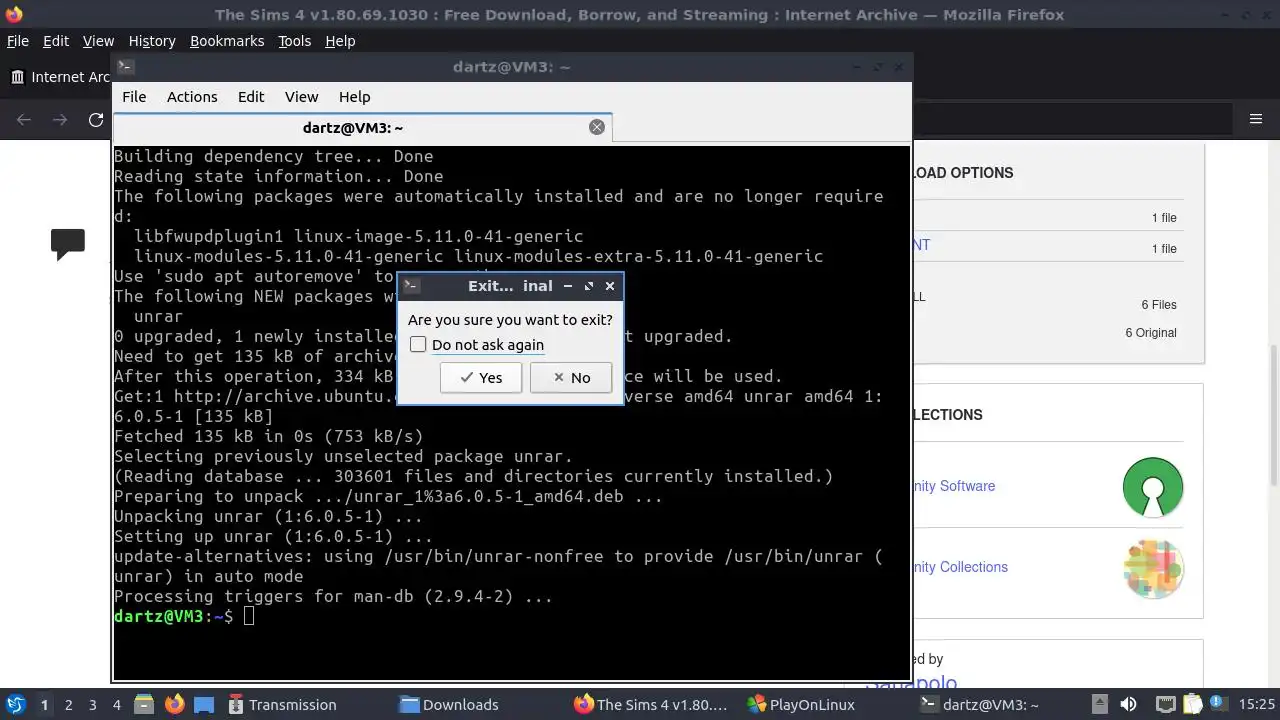Open Firefox File menu
This screenshot has height=720, width=1280.
point(18,41)
